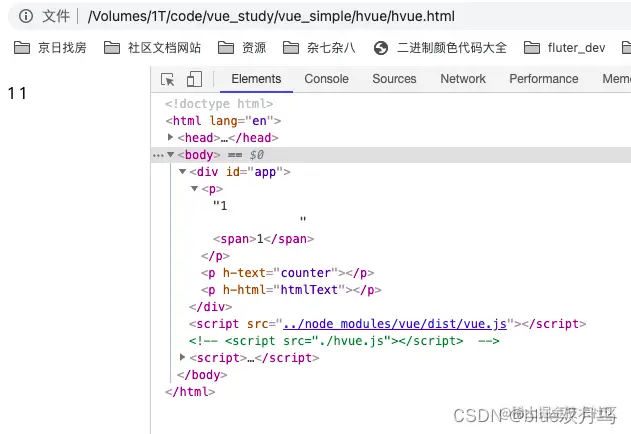The height and width of the screenshot is (434, 631).
Task: Select the closing </body> tag line
Action: (x=202, y=375)
